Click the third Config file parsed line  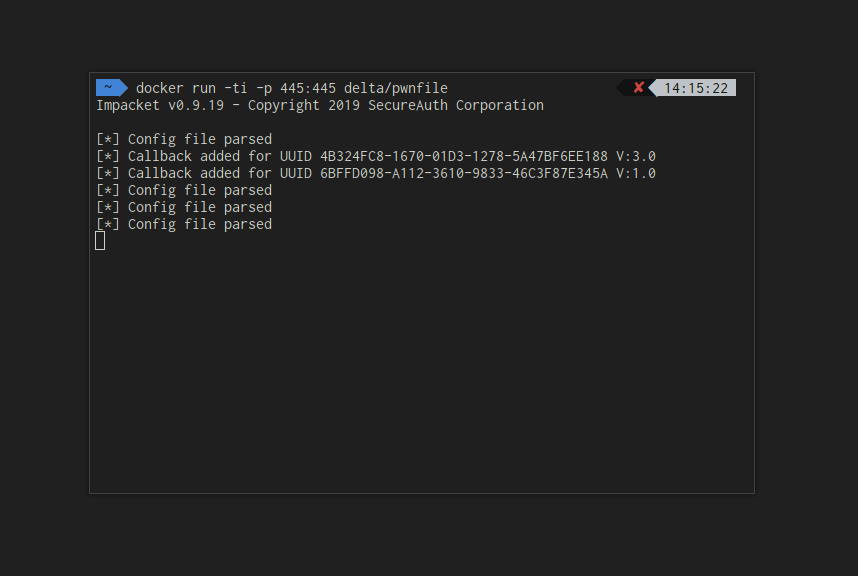tap(184, 207)
